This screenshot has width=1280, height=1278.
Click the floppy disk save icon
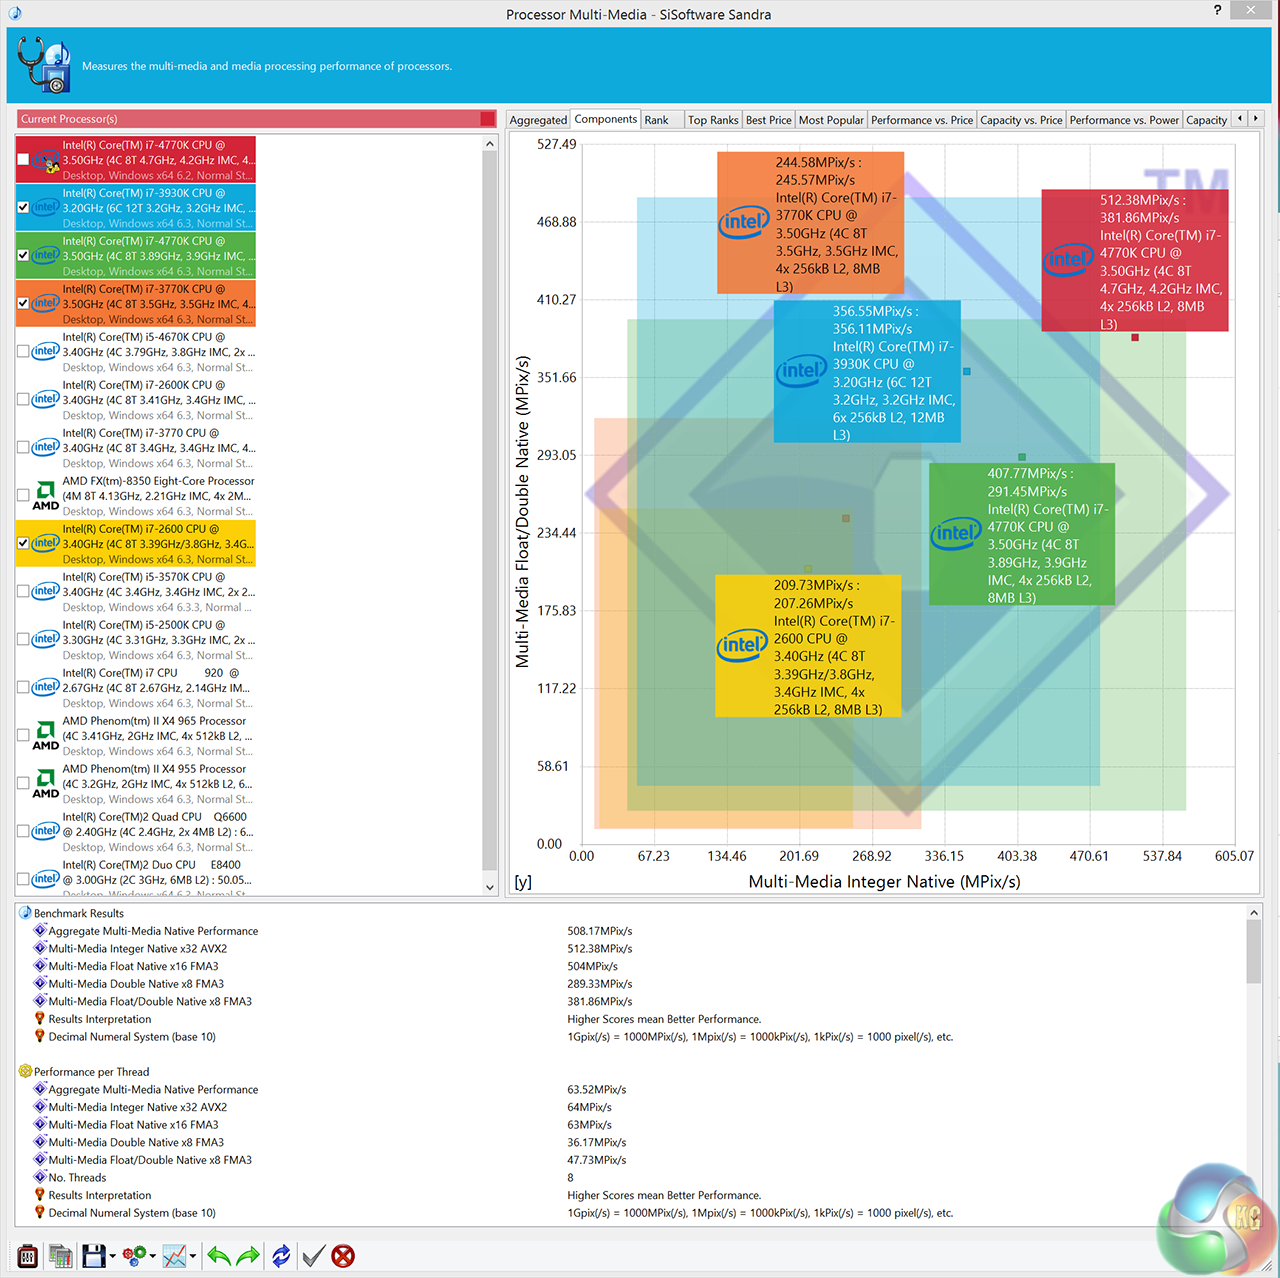coord(94,1256)
